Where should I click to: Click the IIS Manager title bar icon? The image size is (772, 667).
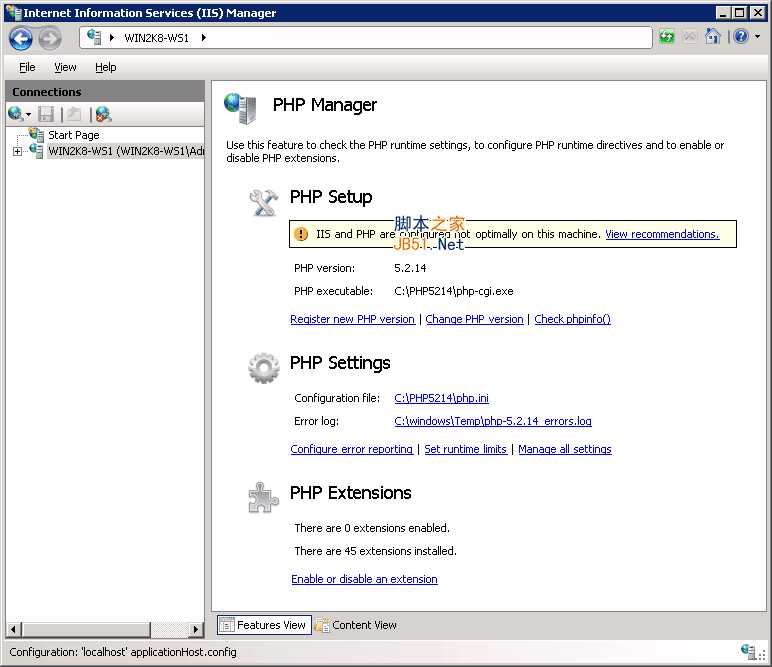click(13, 13)
